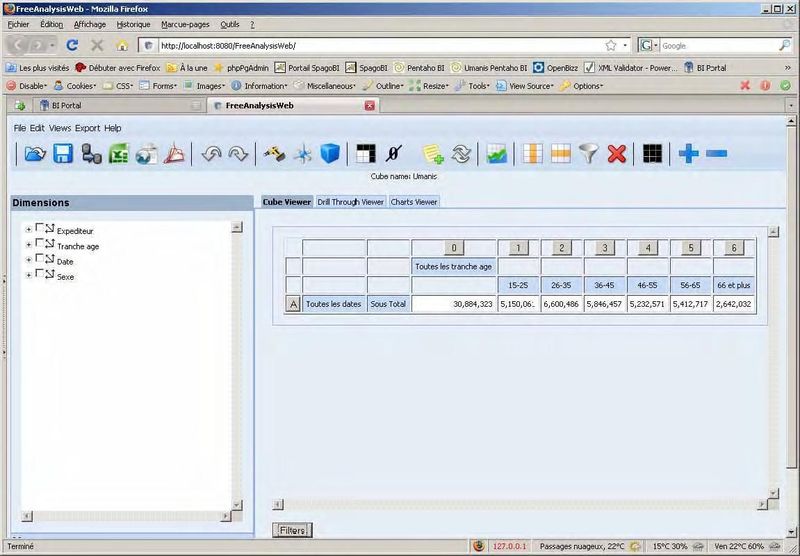Toggle the Tranche age dimension checkbox
Screen dimensions: 800x556
click(40, 244)
